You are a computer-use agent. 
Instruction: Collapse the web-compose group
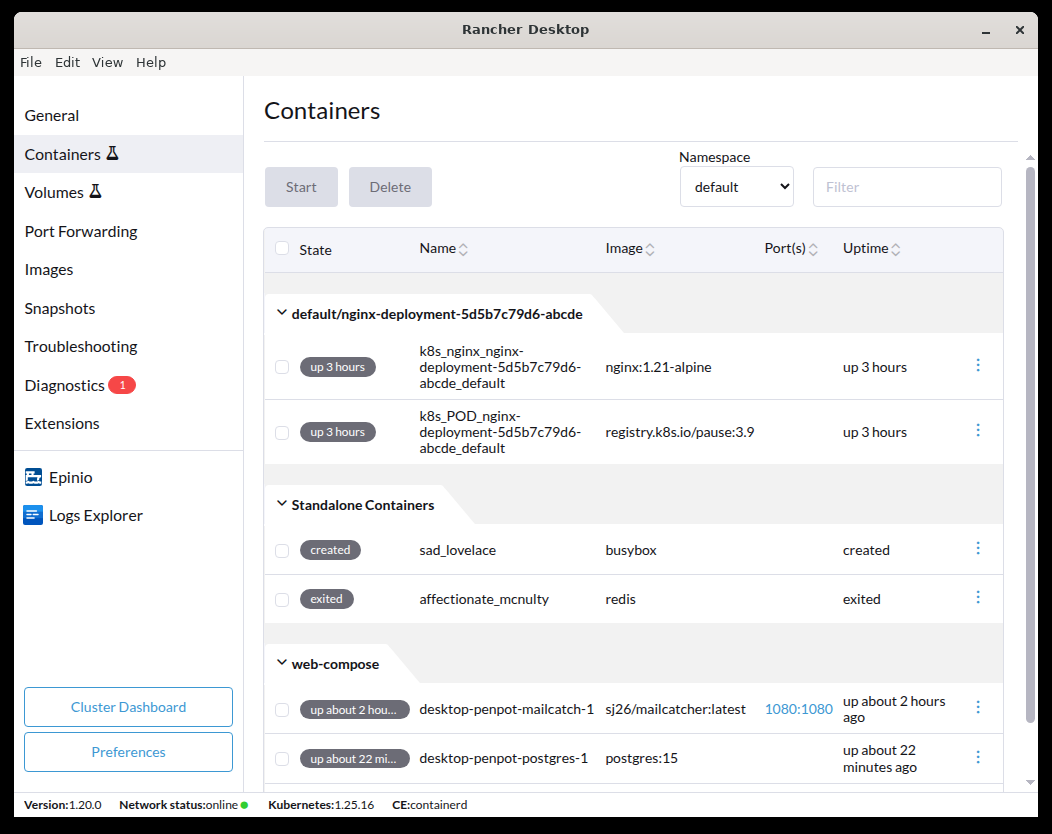tap(281, 663)
